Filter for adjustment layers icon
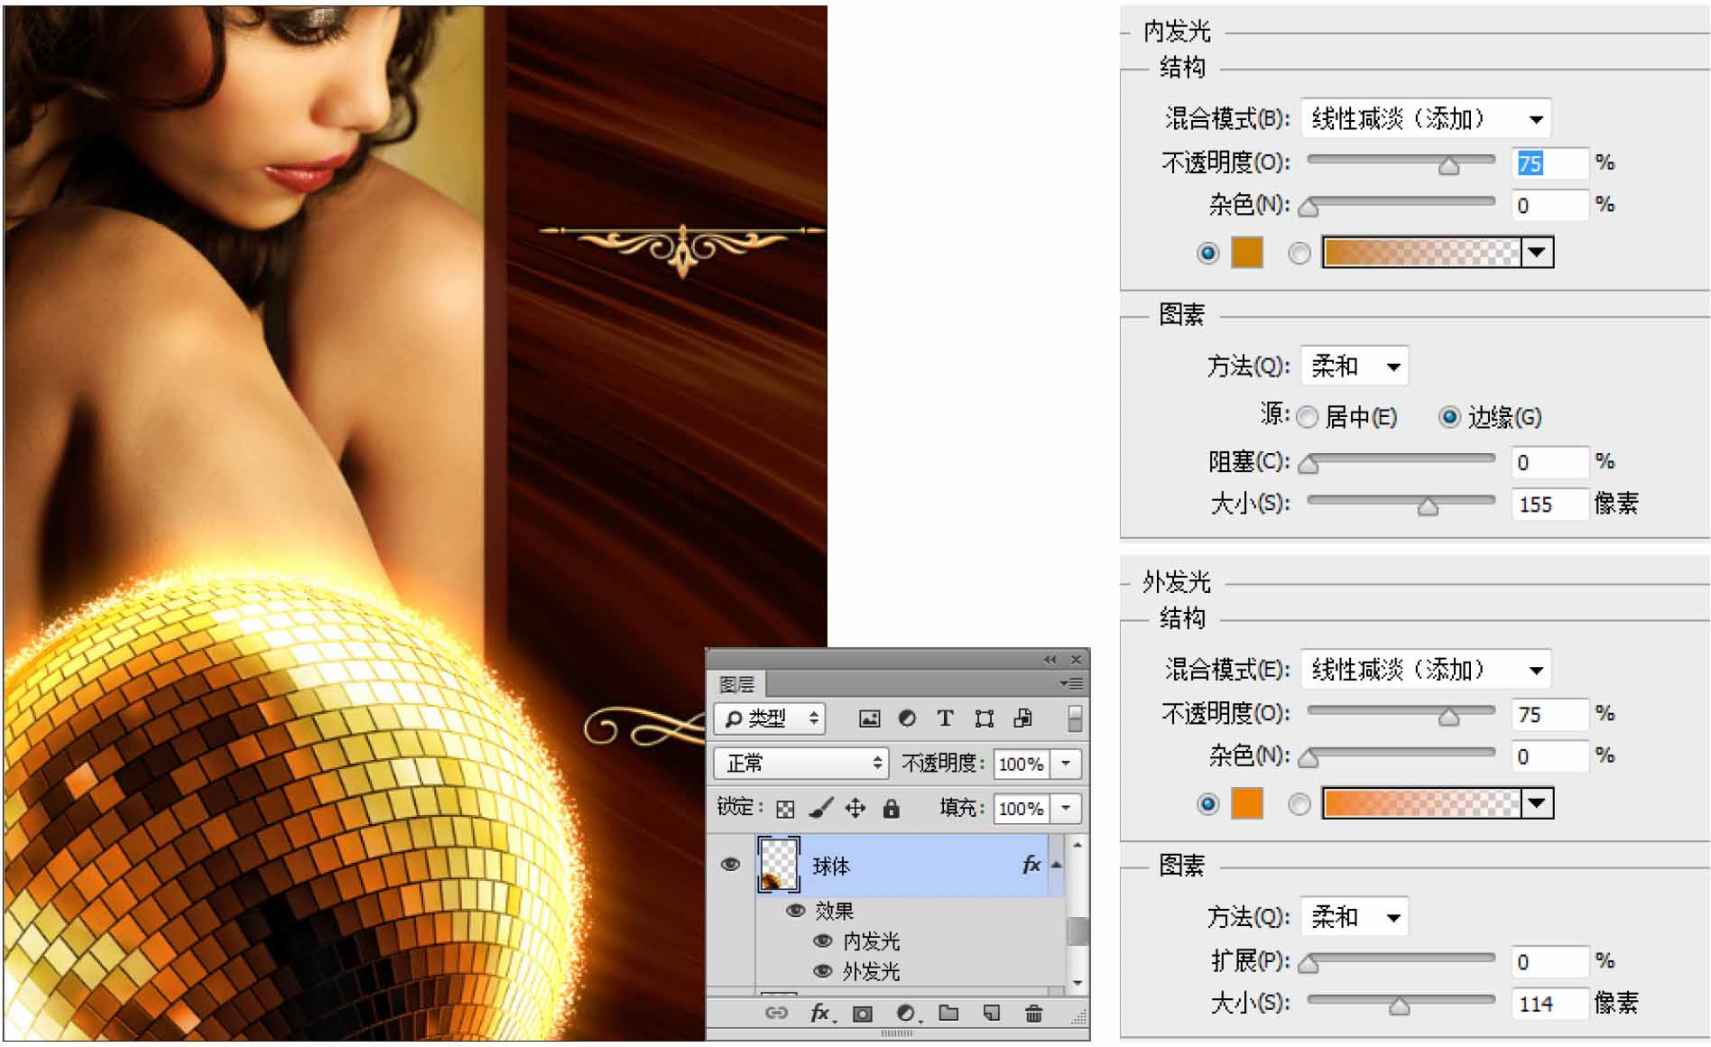1711x1047 pixels. [907, 718]
